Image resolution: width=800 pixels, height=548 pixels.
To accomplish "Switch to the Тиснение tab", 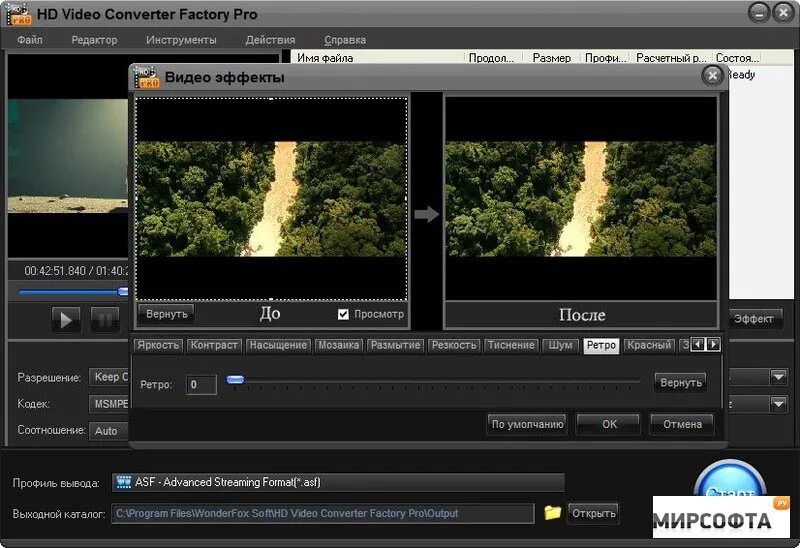I will point(511,345).
